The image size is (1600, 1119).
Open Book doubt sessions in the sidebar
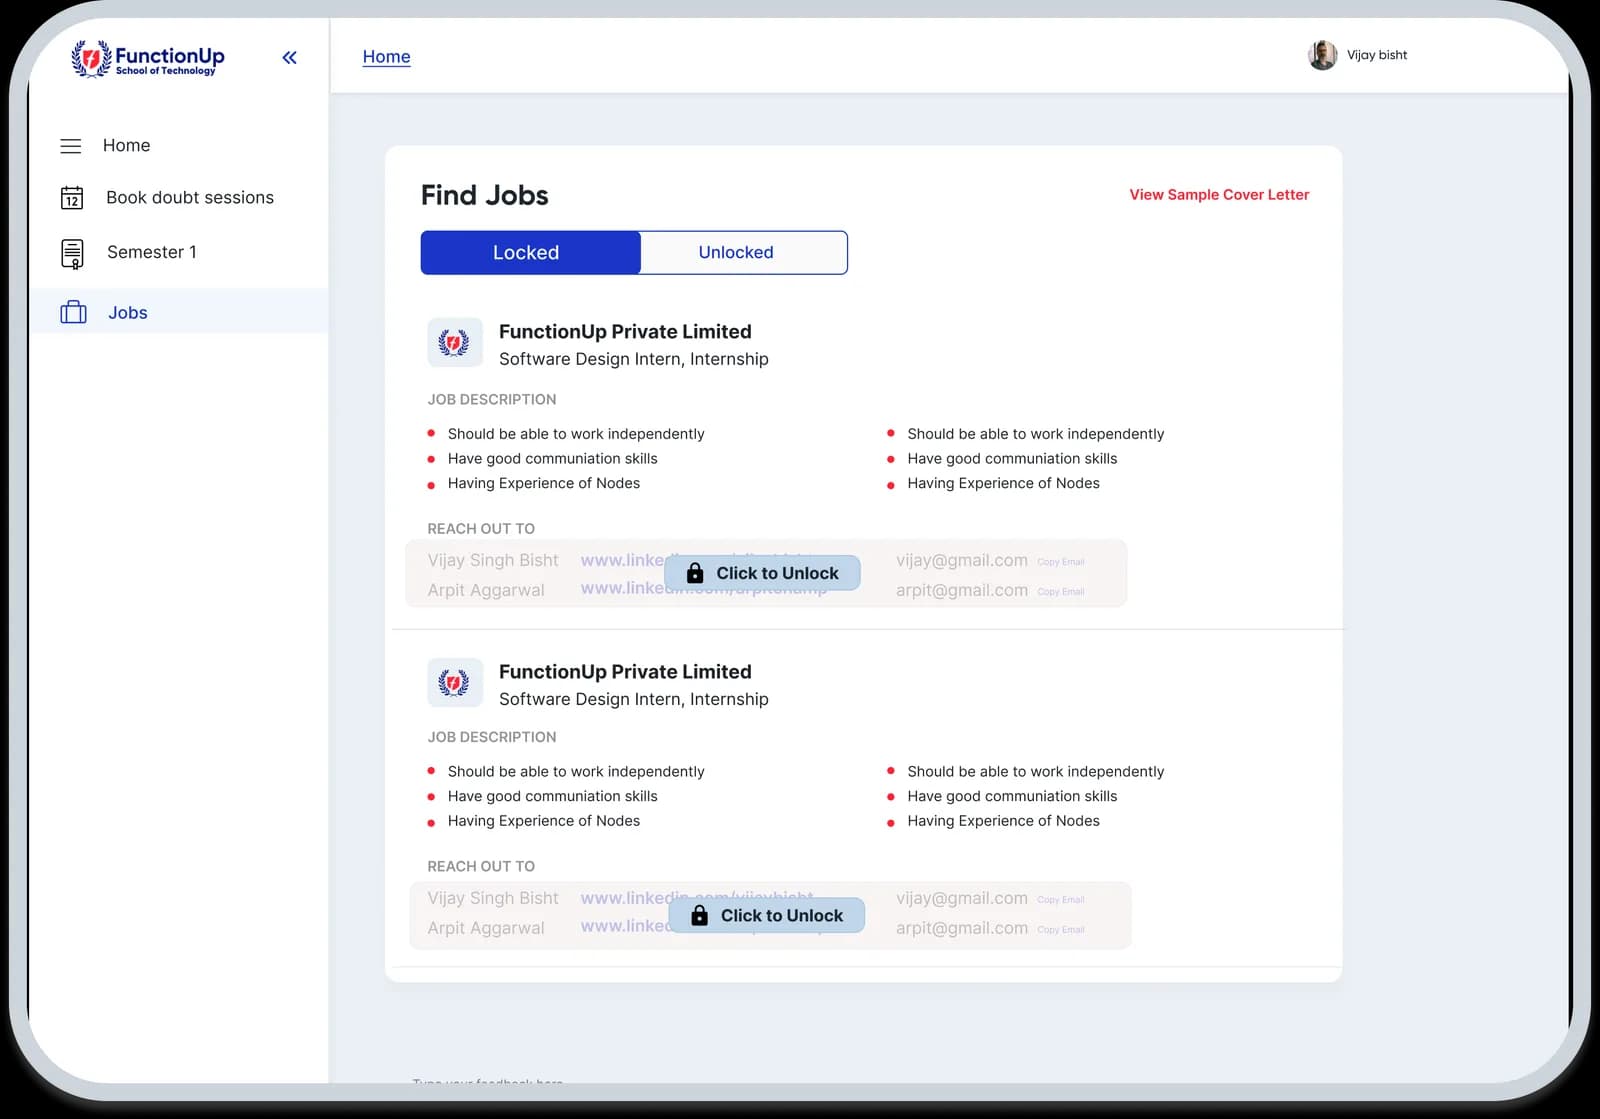[x=190, y=198]
